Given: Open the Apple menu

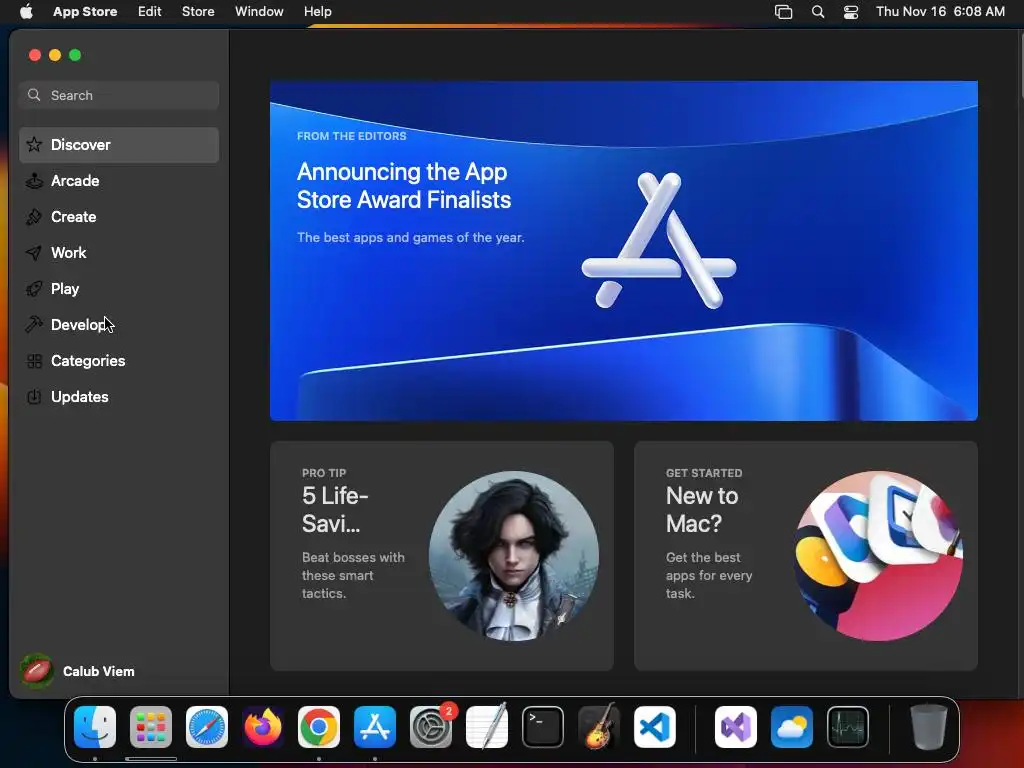Looking at the screenshot, I should click(x=26, y=11).
